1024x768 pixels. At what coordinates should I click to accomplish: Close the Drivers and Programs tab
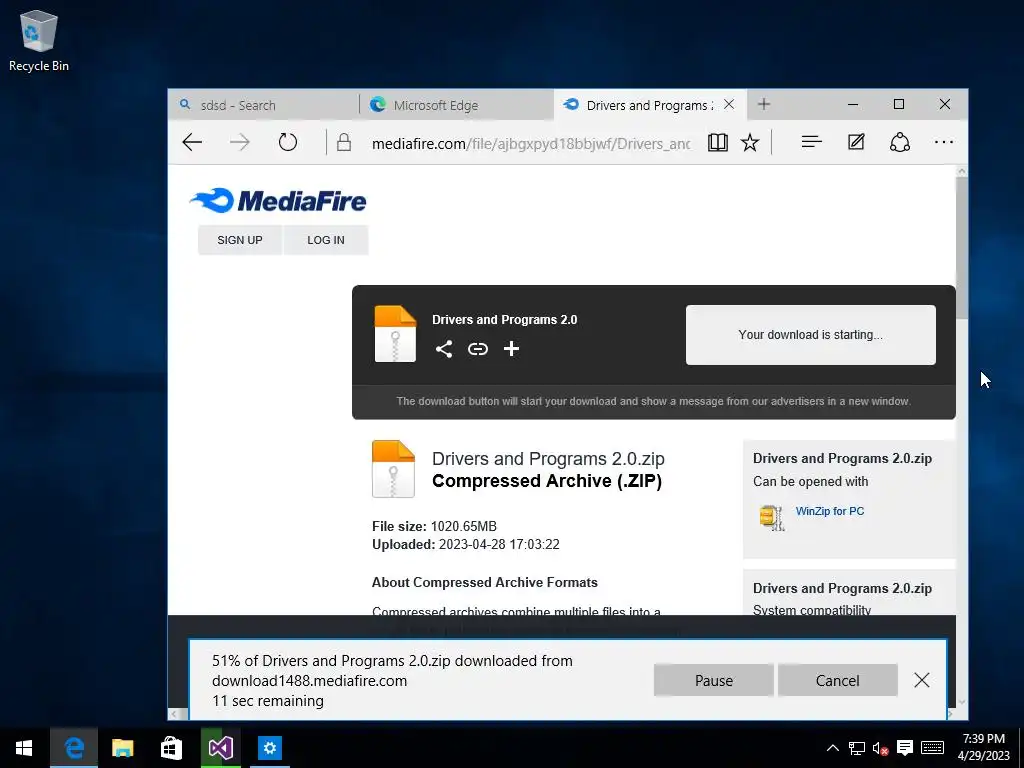pos(729,104)
